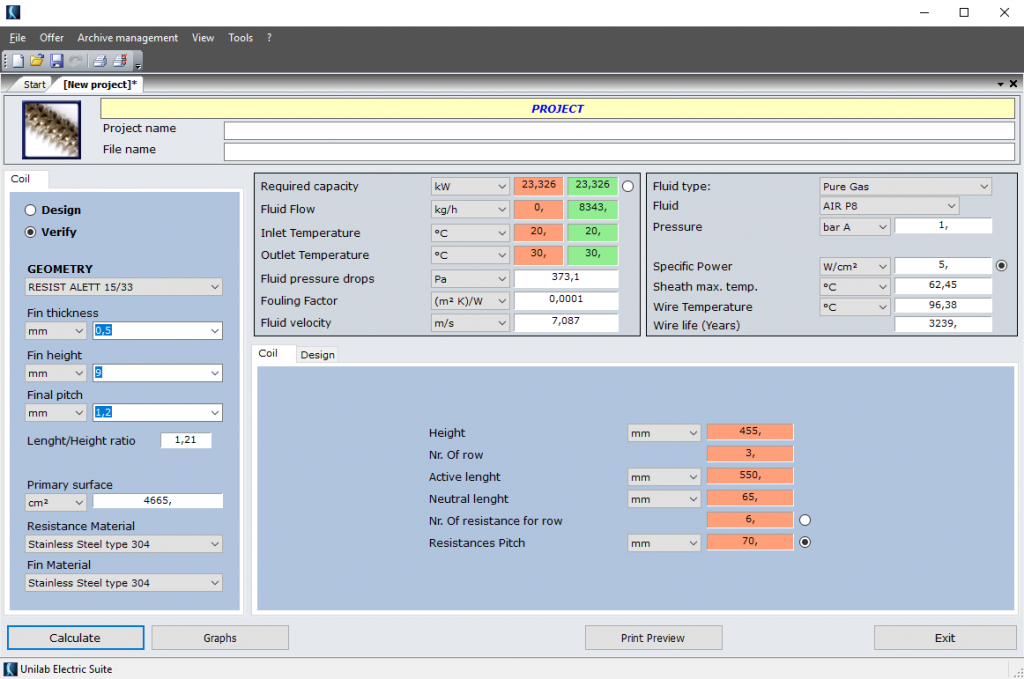Screen dimensions: 1024x679
Task: Open the Offer menu
Action: tap(51, 37)
